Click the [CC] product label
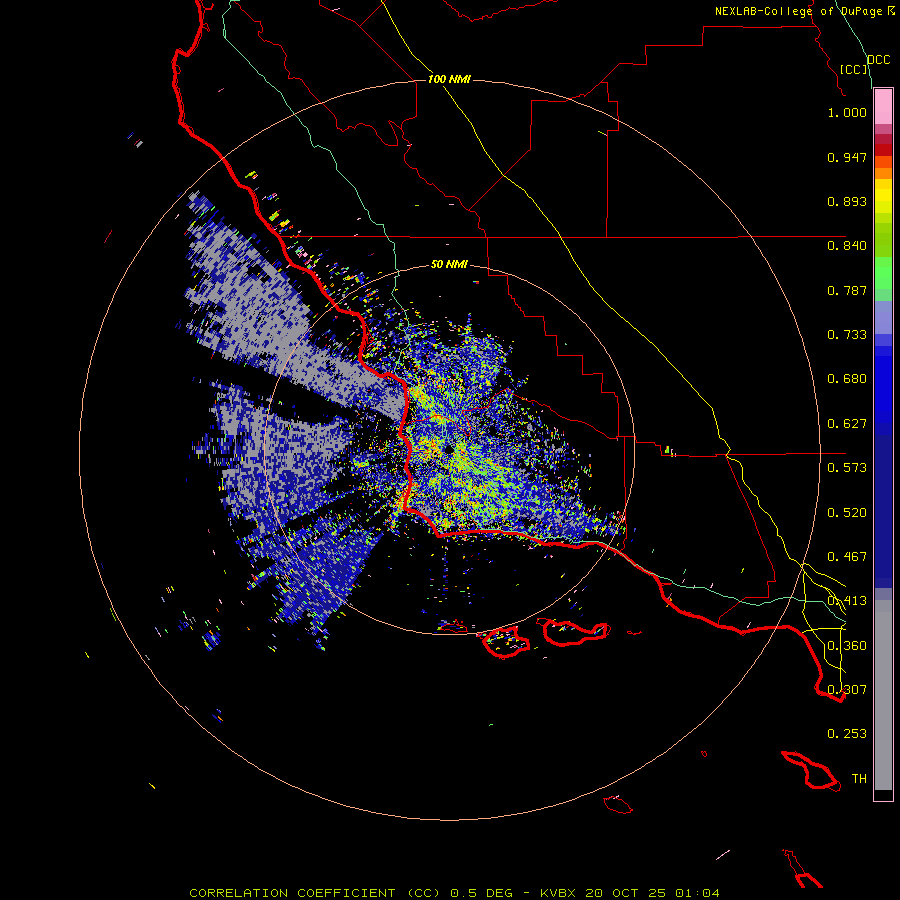Viewport: 900px width, 900px height. pyautogui.click(x=854, y=69)
